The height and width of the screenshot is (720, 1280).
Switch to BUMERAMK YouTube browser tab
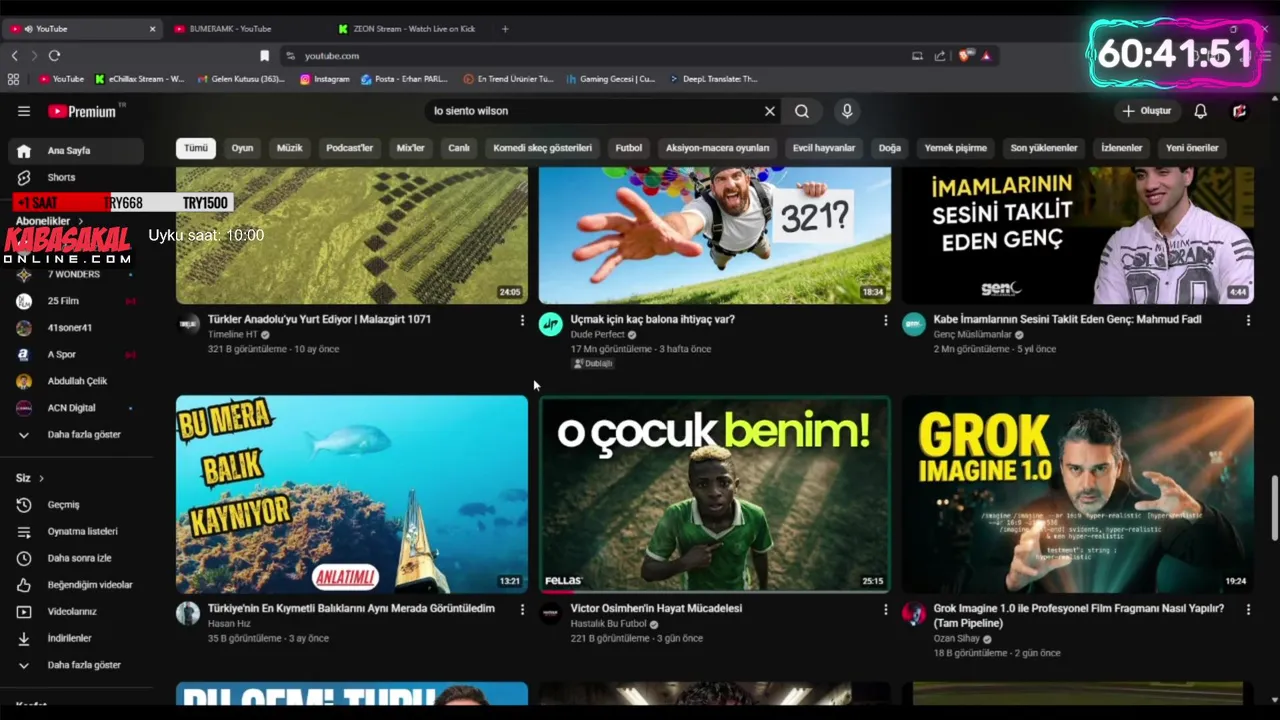click(248, 29)
